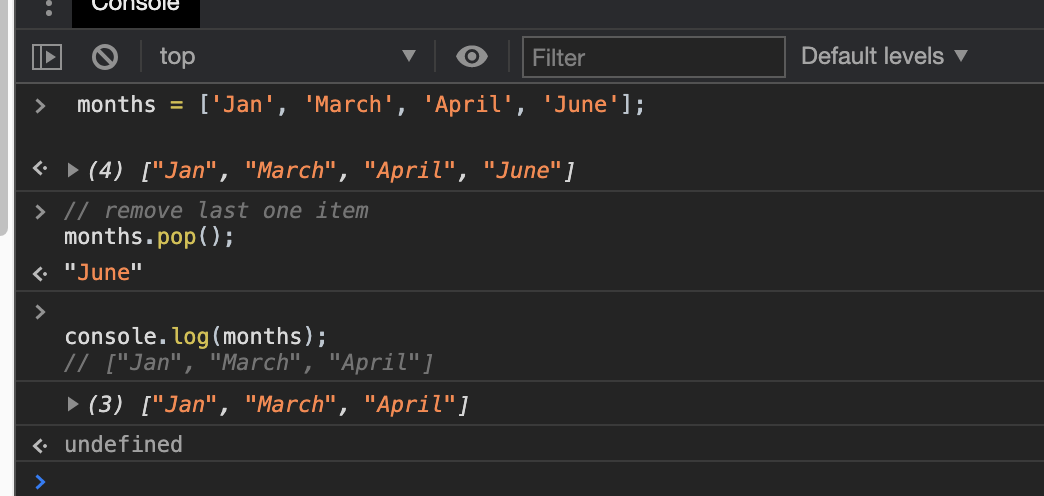Image resolution: width=1044 pixels, height=496 pixels.
Task: Open the top JavaScript context dropdown
Action: (288, 57)
